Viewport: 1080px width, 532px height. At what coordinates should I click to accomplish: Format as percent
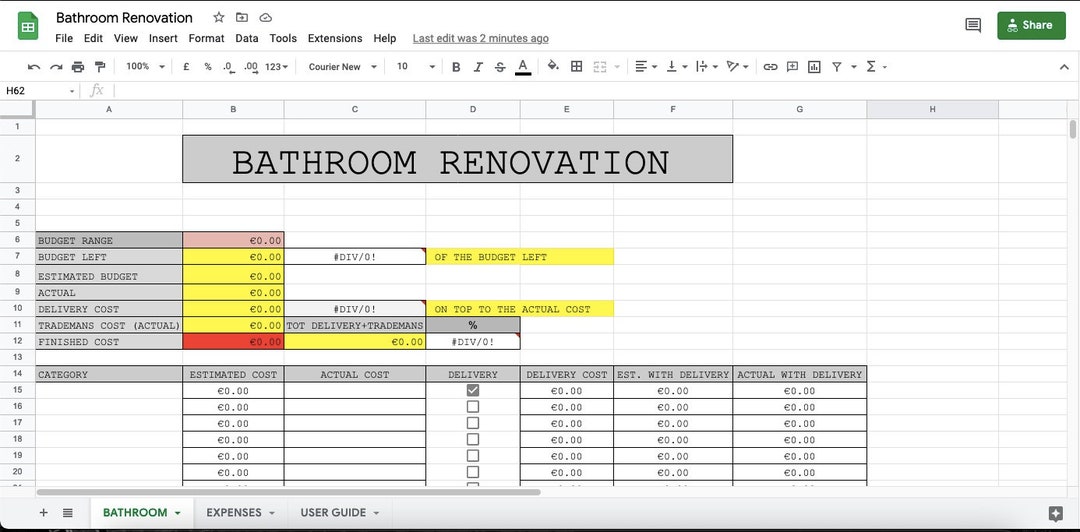tap(207, 67)
